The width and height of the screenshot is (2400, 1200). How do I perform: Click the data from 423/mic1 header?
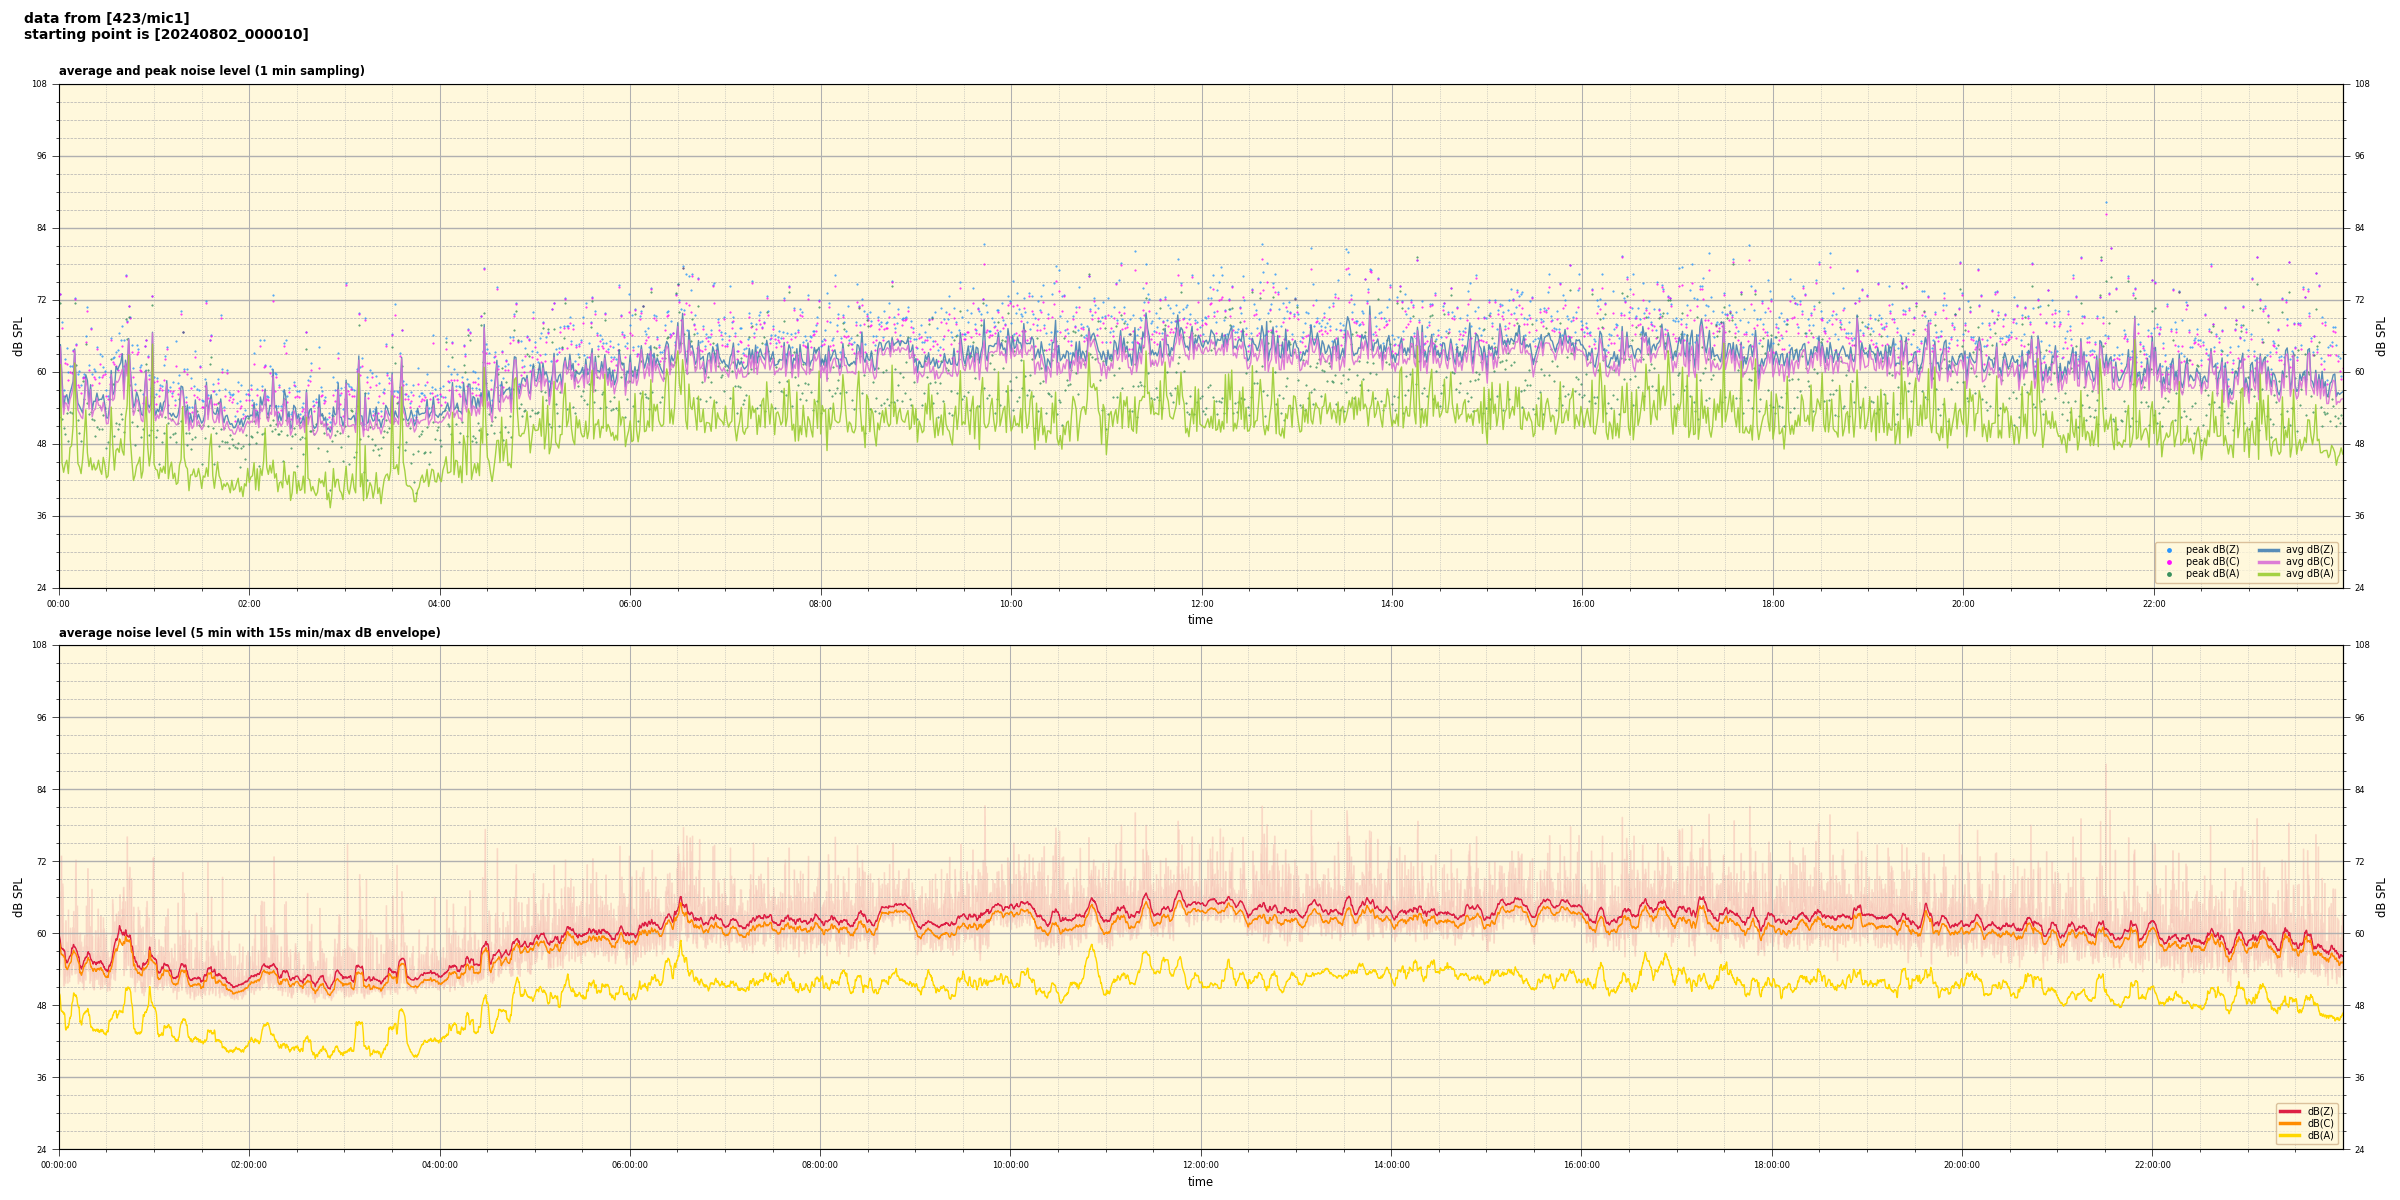tap(106, 18)
